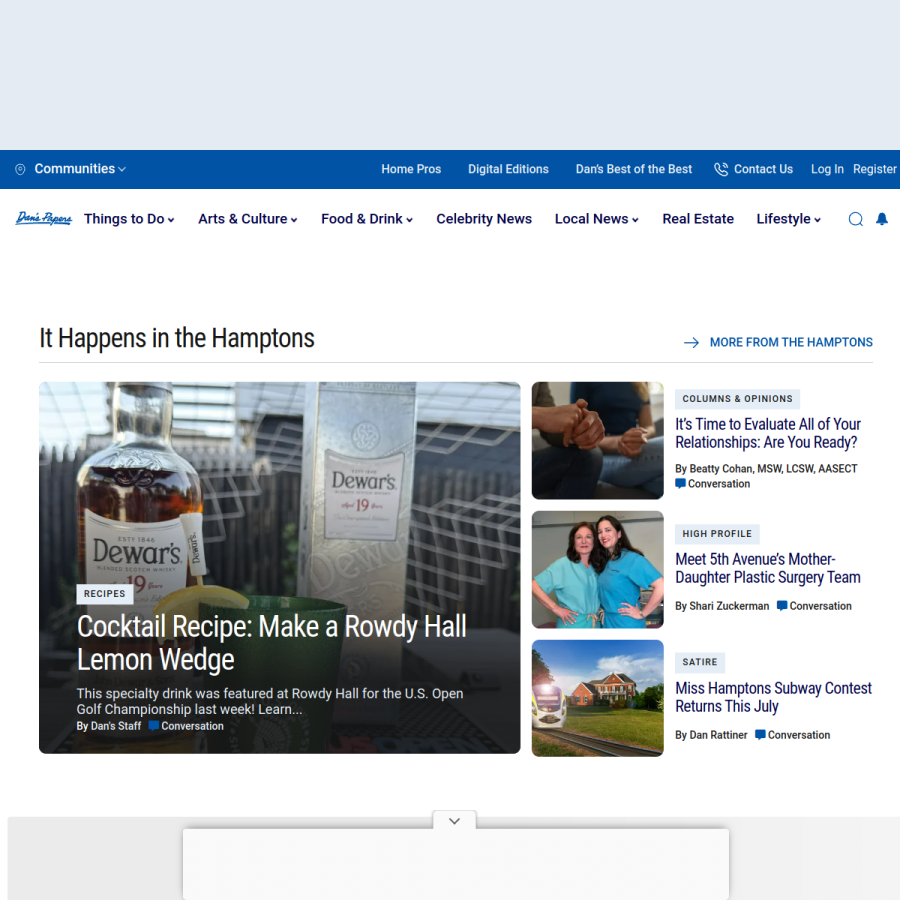Click the two women in scrubs thumbnail
The height and width of the screenshot is (900, 900).
tap(598, 569)
